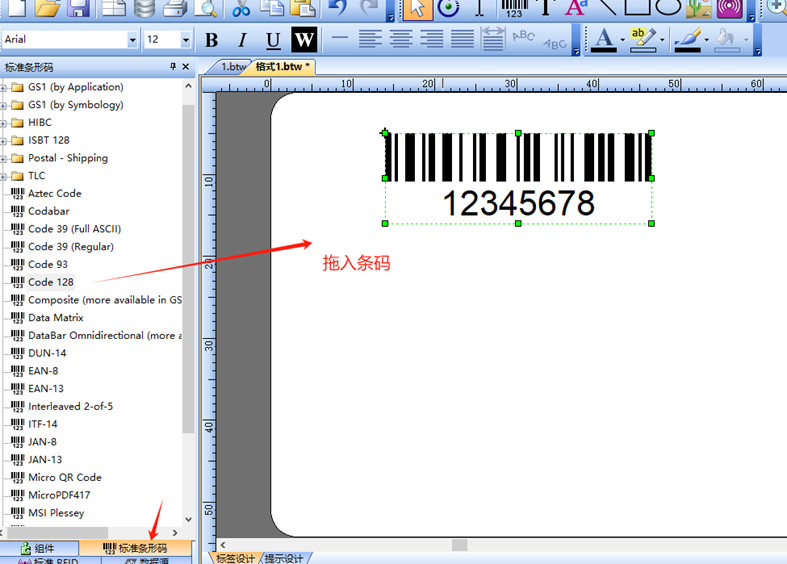Toggle italic formatting

click(x=242, y=40)
